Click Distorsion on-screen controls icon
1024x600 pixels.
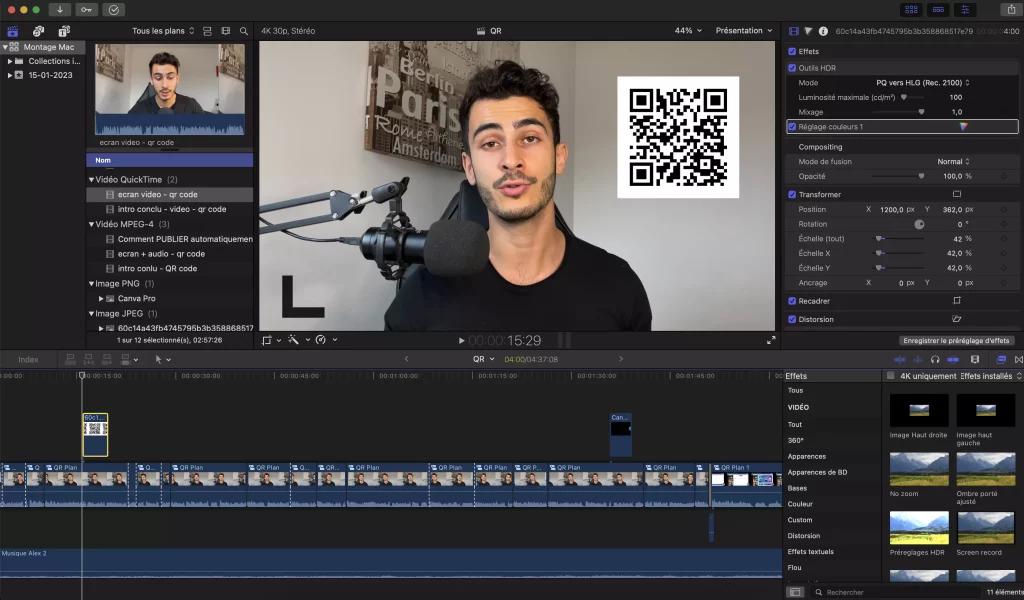click(x=957, y=319)
